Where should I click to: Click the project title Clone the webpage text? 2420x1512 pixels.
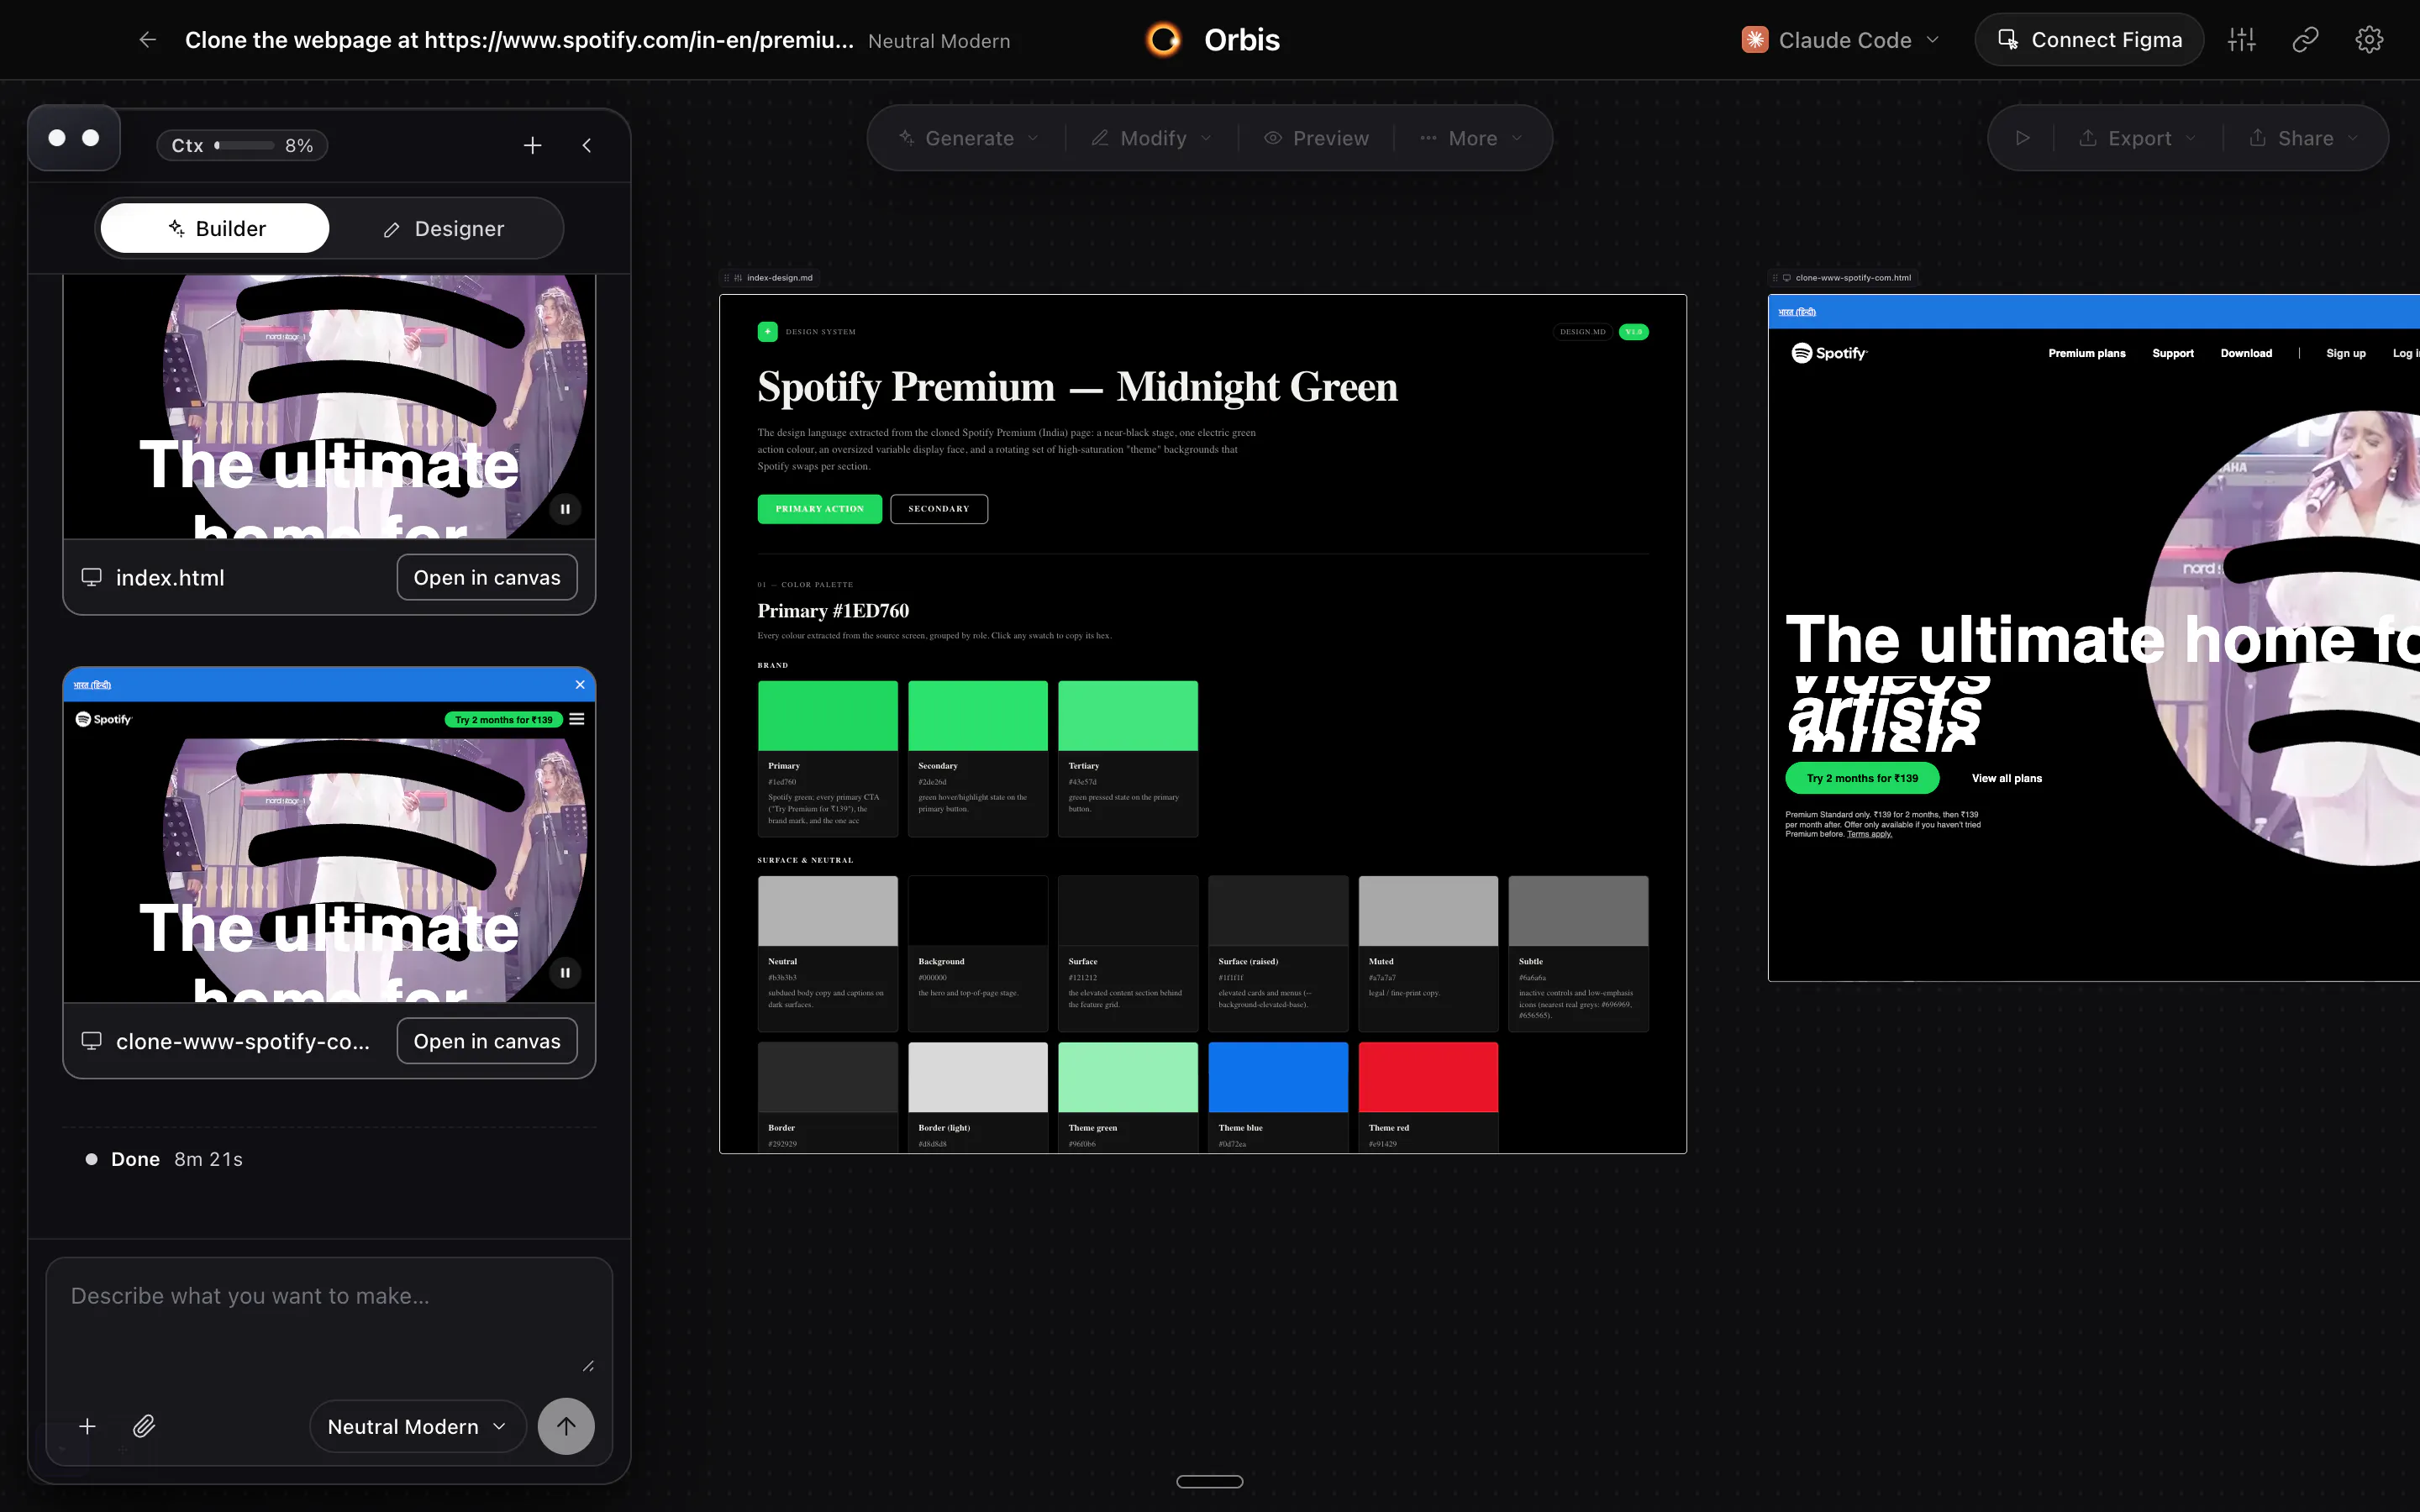pyautogui.click(x=519, y=40)
